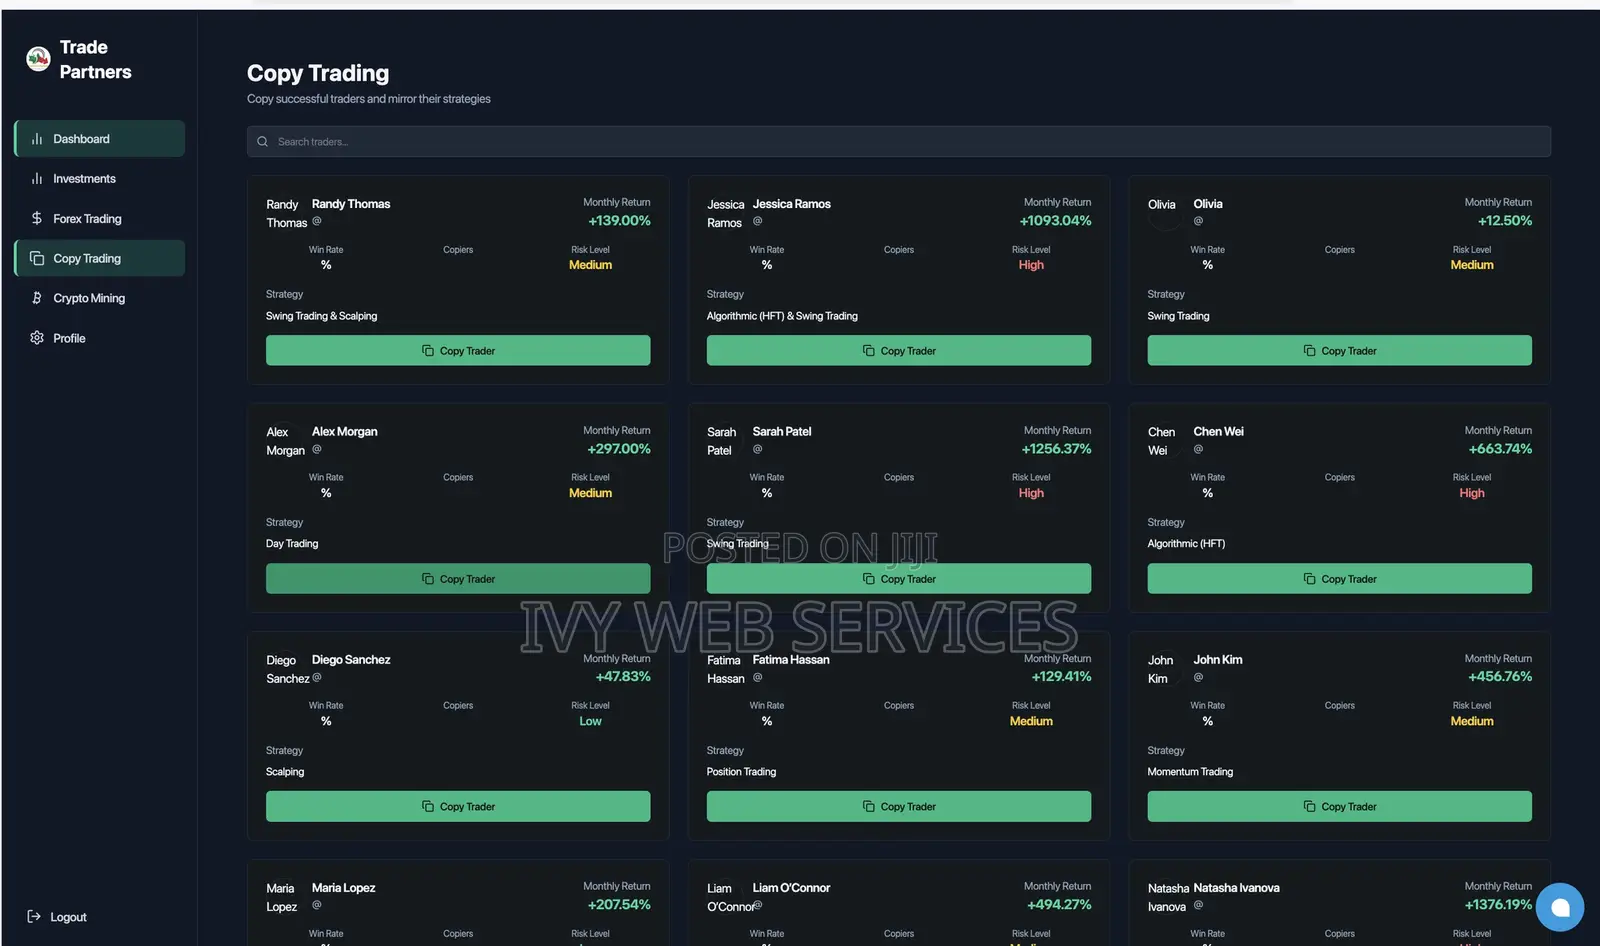Focus the Search traders field
Screen dimensions: 1600x946
(899, 141)
